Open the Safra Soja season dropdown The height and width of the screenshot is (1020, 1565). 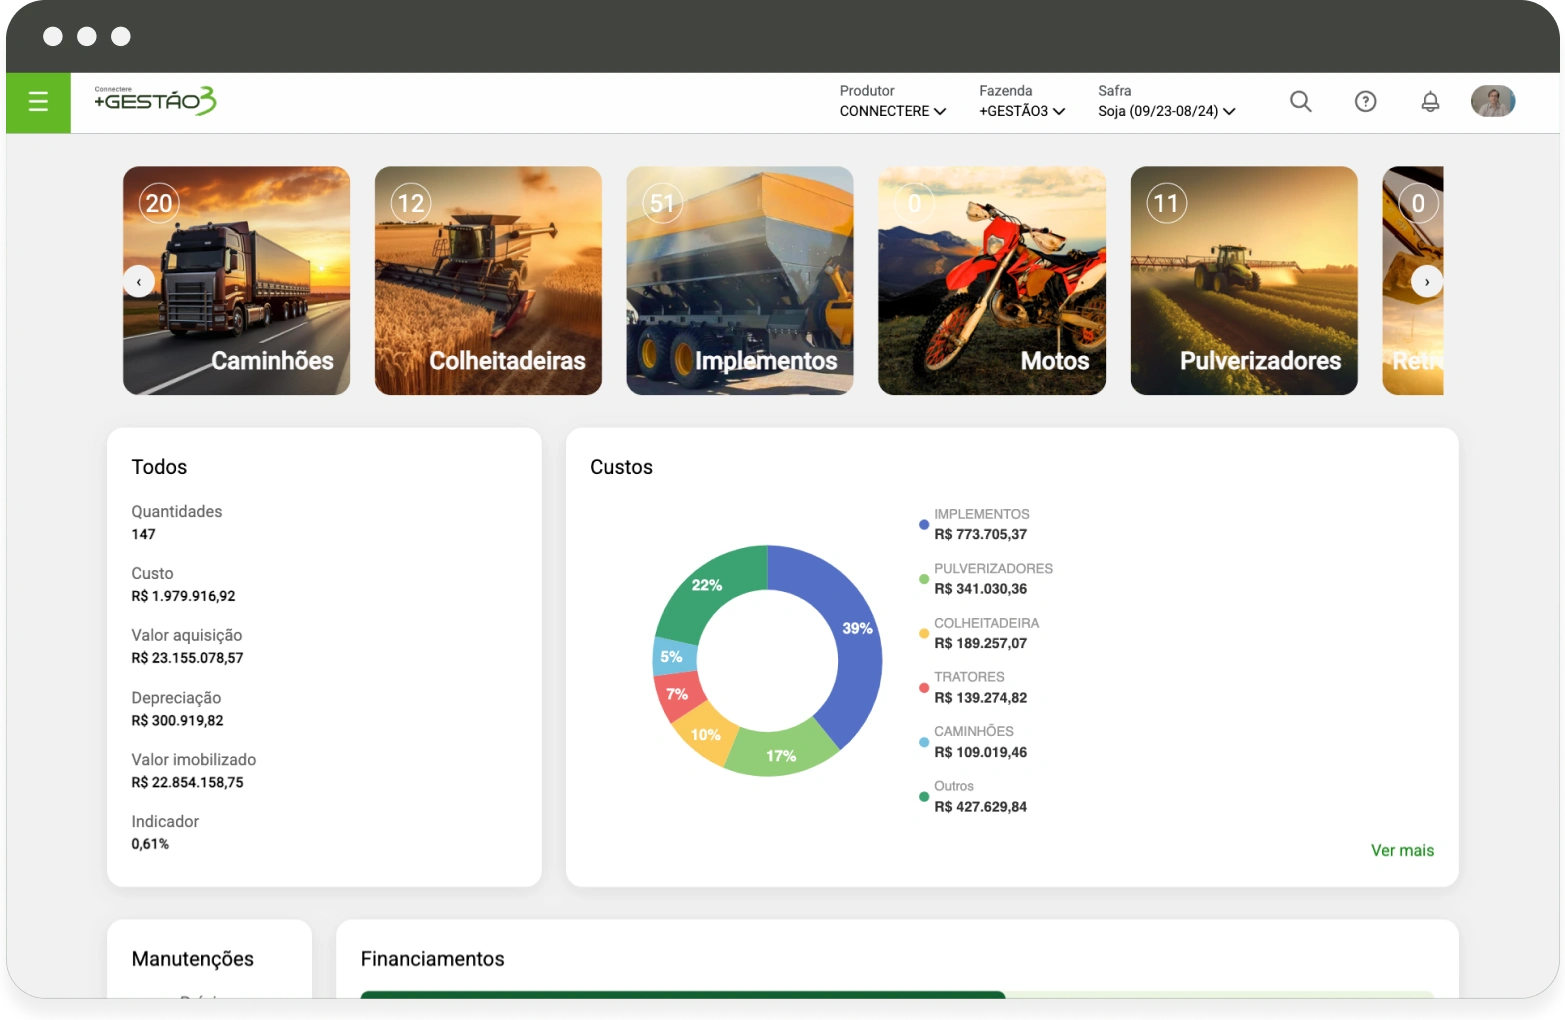[1166, 111]
